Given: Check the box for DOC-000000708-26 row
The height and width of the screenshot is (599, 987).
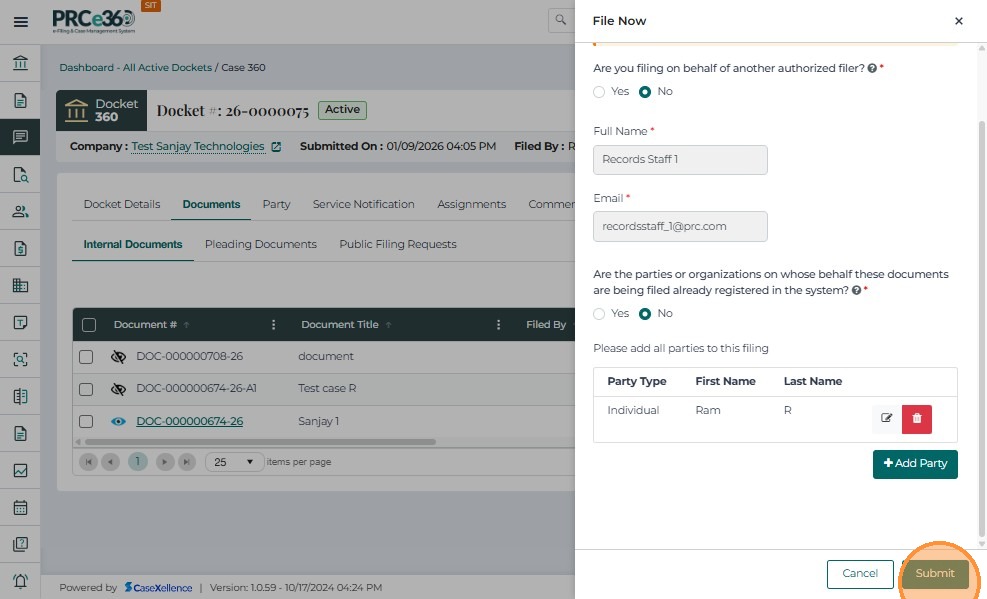Looking at the screenshot, I should [x=86, y=357].
